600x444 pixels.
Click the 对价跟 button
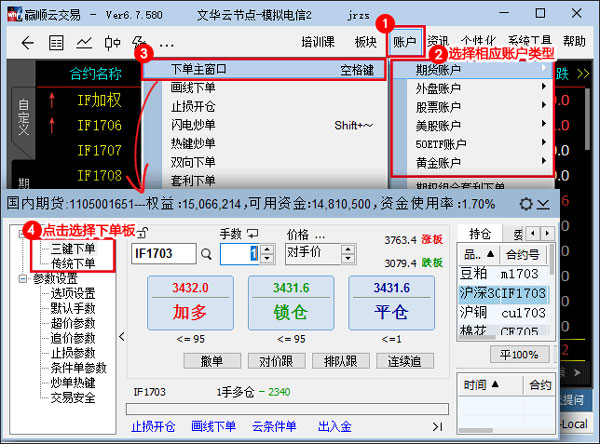click(x=276, y=361)
